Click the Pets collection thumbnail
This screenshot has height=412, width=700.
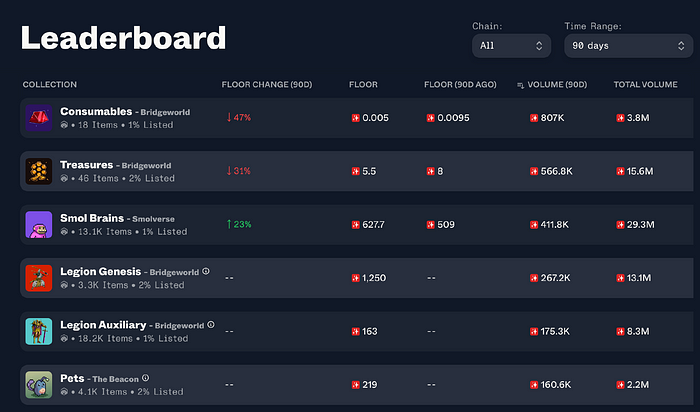[38, 384]
